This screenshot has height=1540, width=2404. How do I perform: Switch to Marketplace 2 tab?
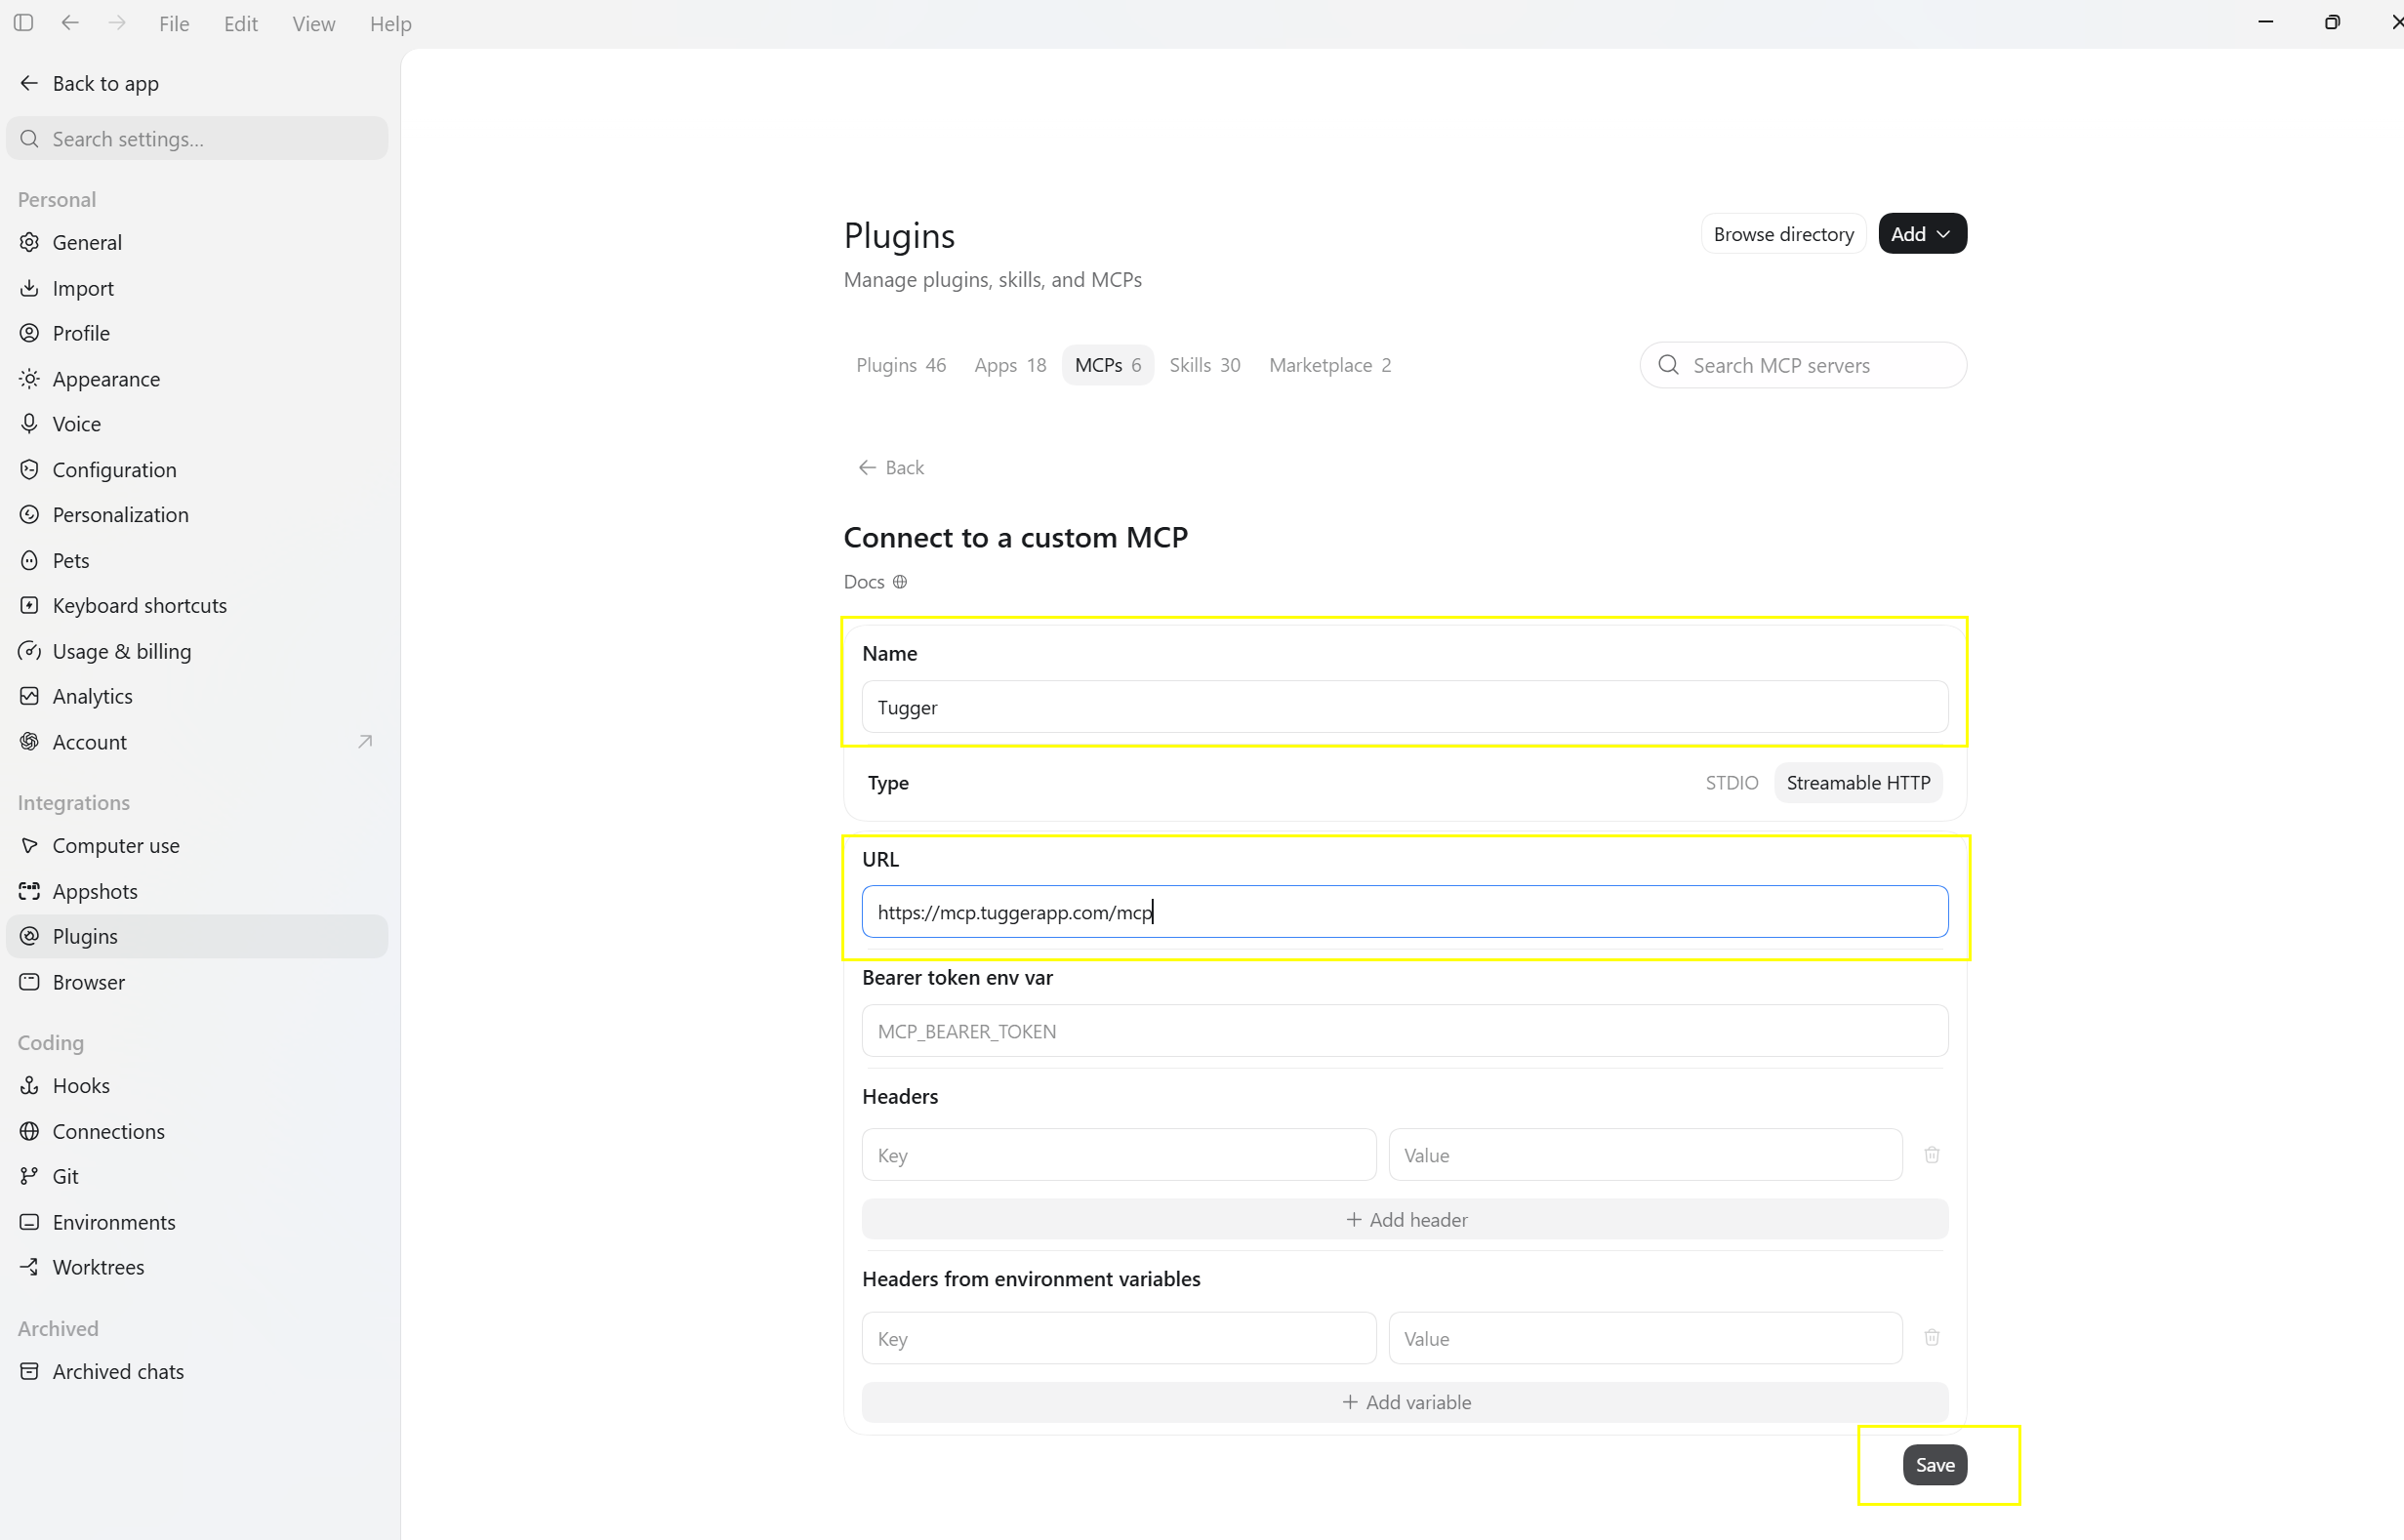pos(1330,366)
